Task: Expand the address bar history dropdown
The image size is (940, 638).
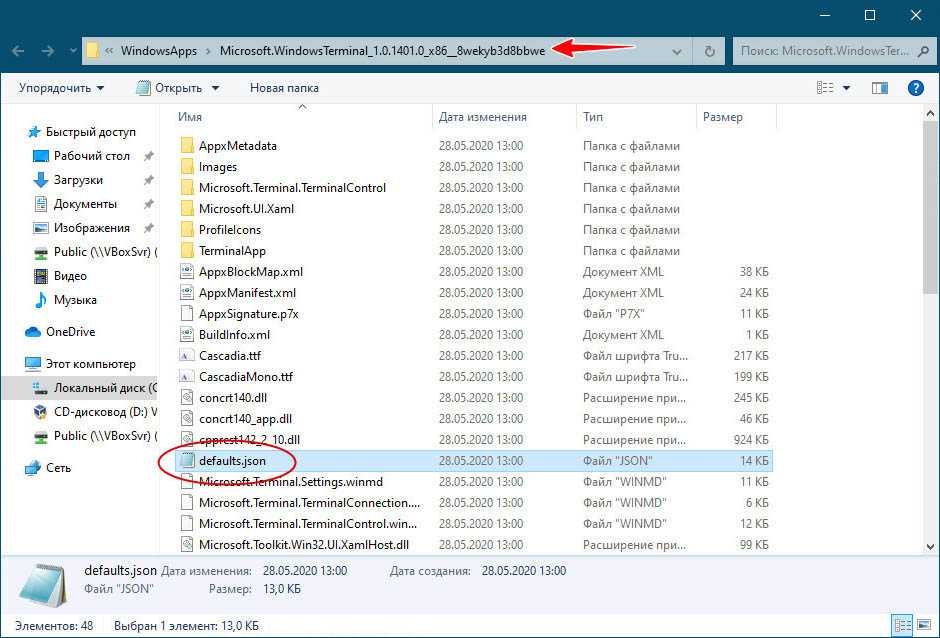Action: click(677, 51)
